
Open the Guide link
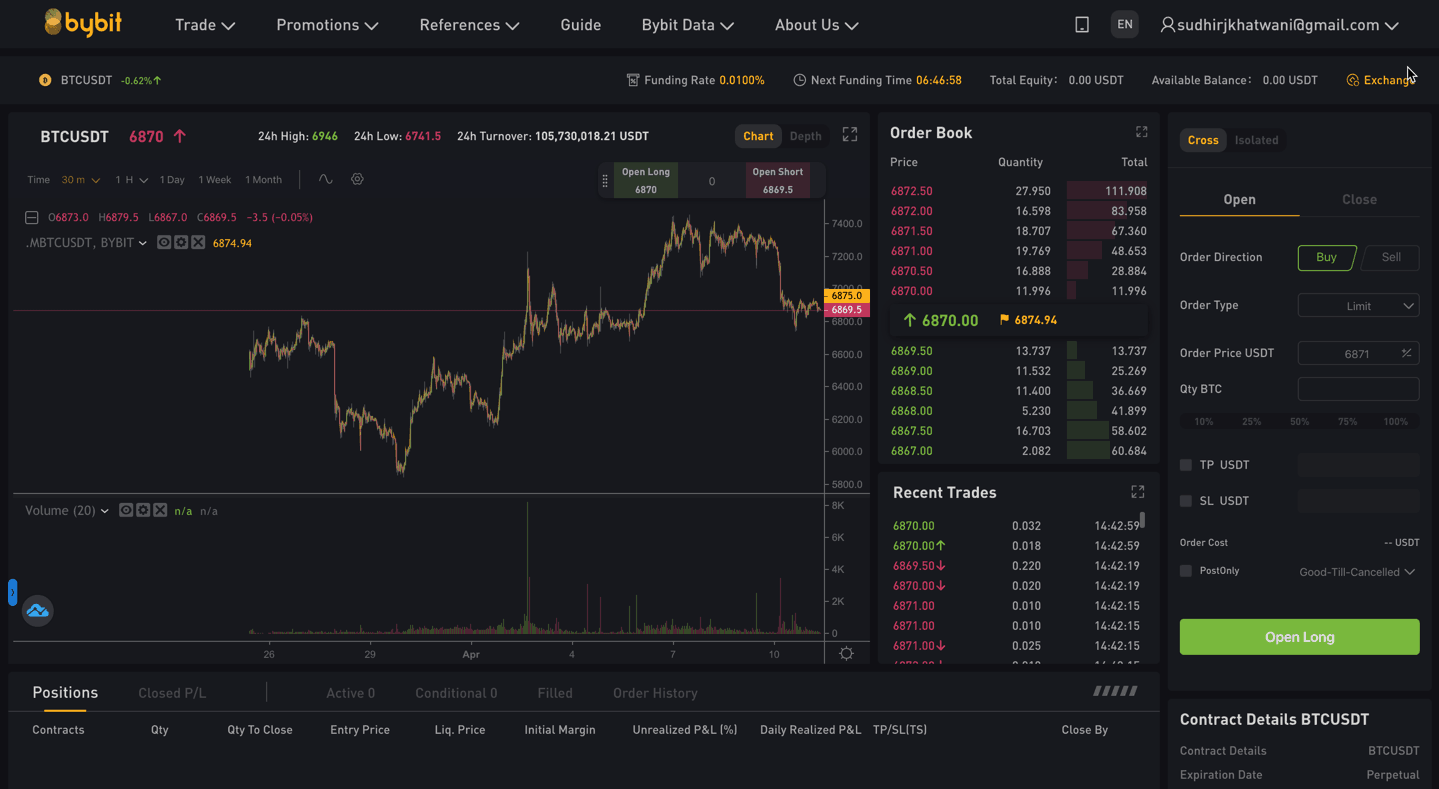[x=581, y=25]
